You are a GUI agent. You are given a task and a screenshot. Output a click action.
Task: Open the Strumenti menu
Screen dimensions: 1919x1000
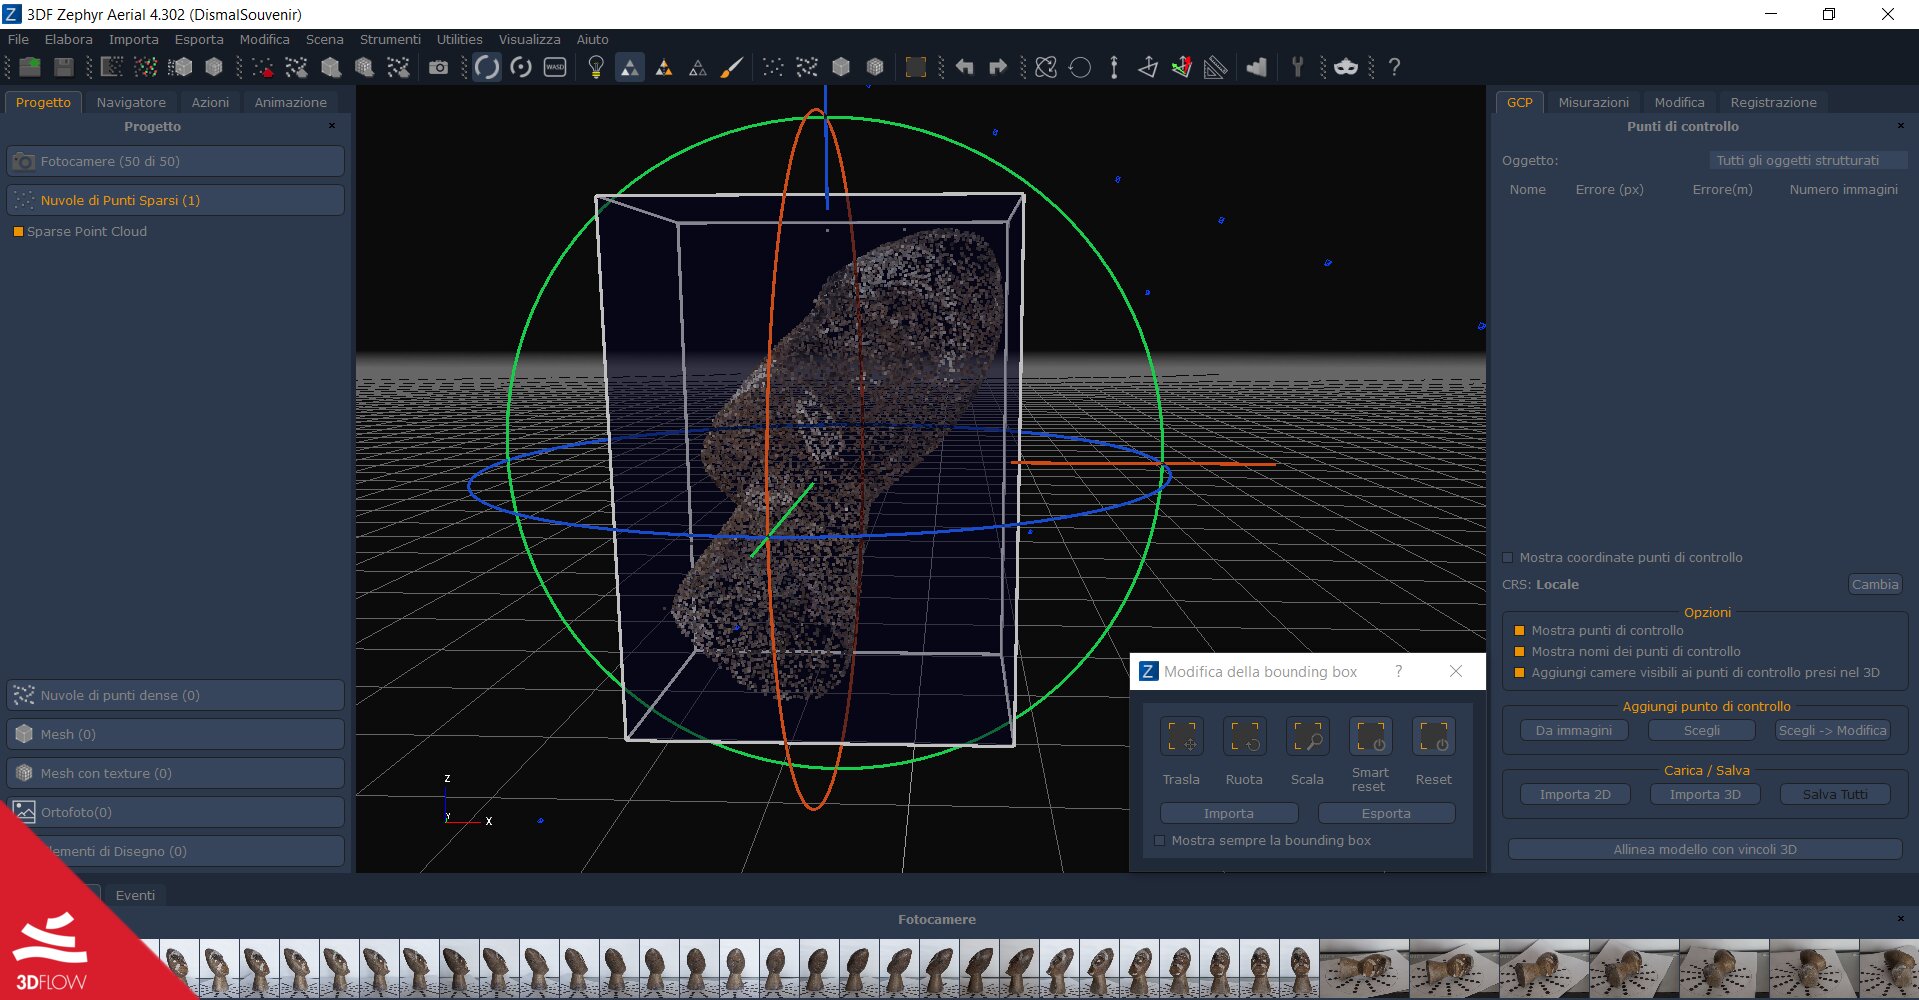point(390,40)
